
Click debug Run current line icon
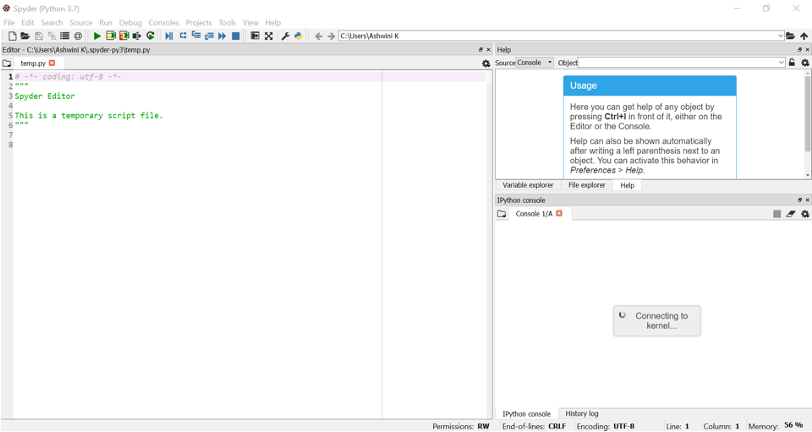183,36
